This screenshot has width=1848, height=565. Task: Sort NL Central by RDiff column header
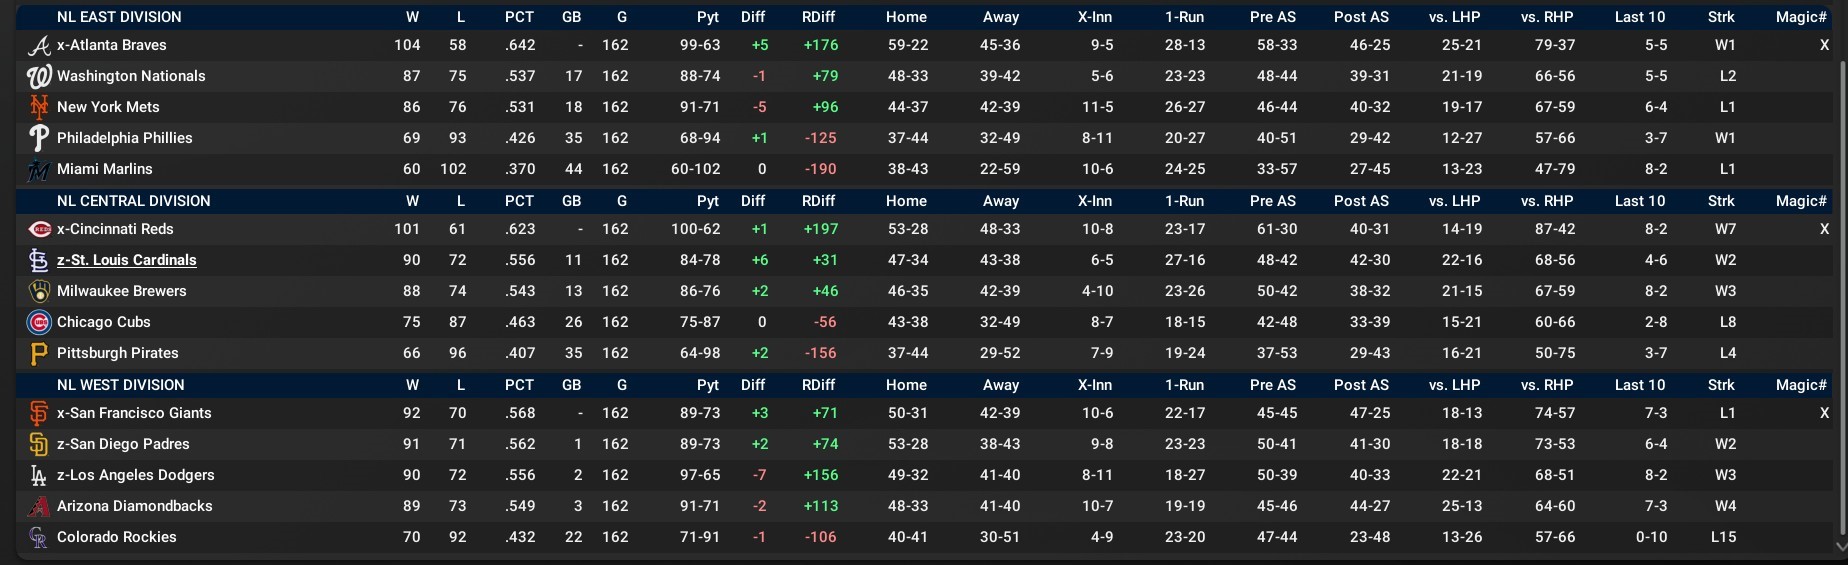818,201
